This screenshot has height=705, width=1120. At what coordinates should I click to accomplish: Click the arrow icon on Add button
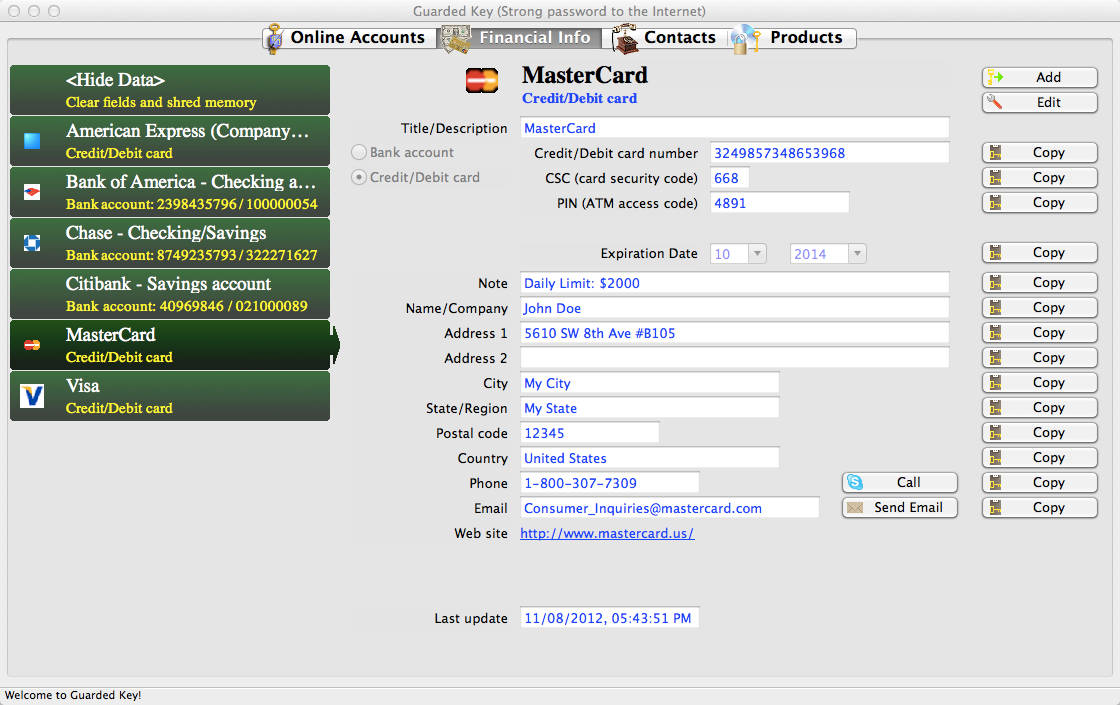(995, 77)
